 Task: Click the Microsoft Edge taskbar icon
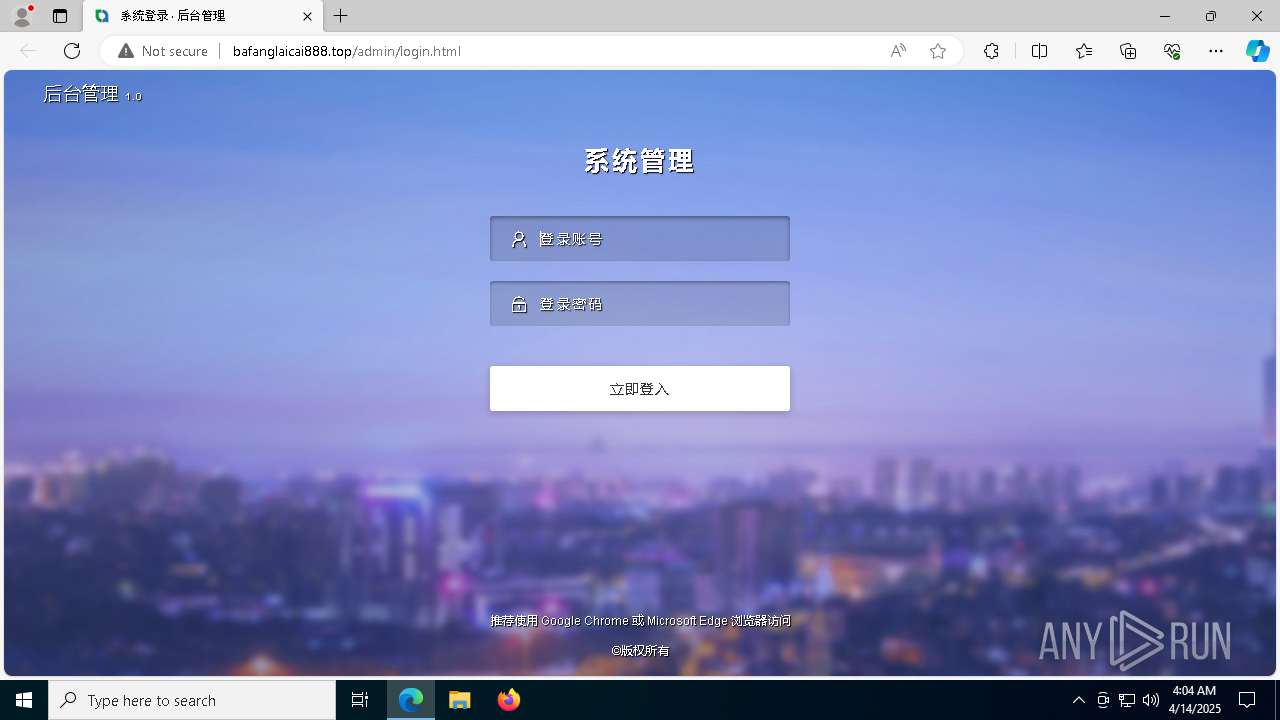pyautogui.click(x=411, y=700)
